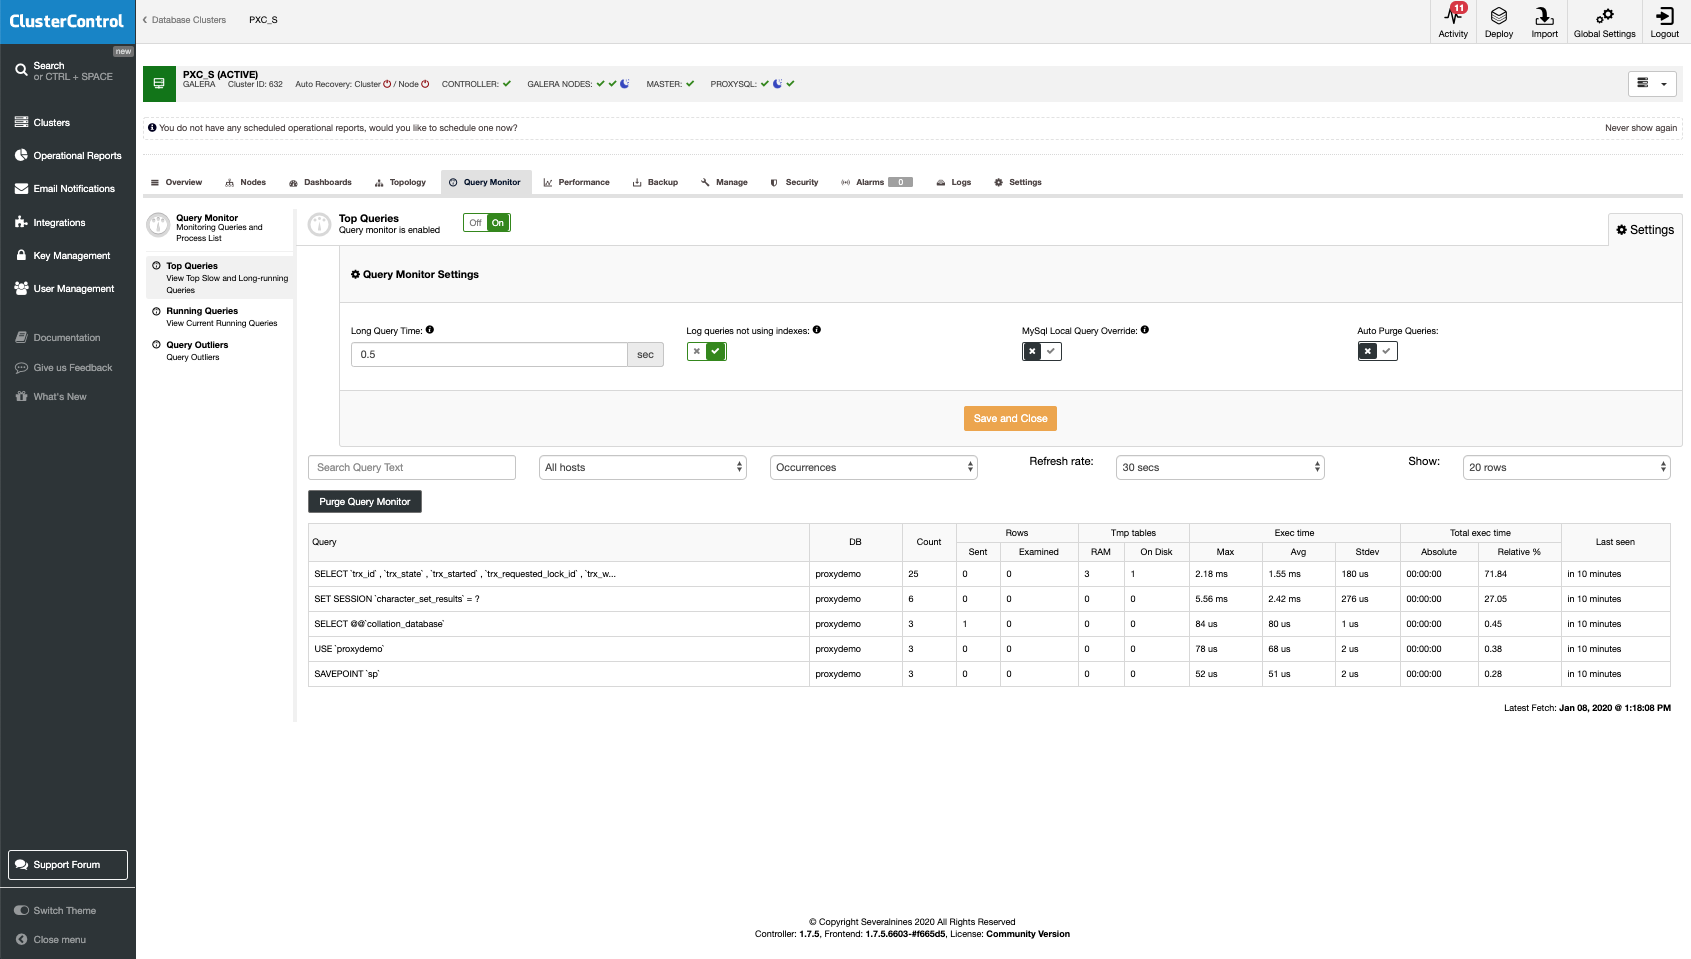This screenshot has width=1691, height=959.
Task: Open the Show 20 rows dropdown
Action: click(x=1566, y=467)
